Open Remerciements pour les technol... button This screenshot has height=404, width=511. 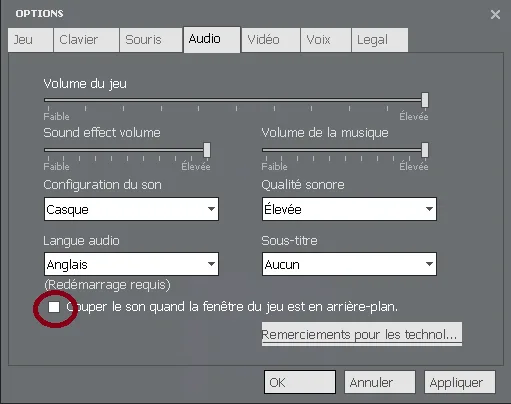coord(362,334)
